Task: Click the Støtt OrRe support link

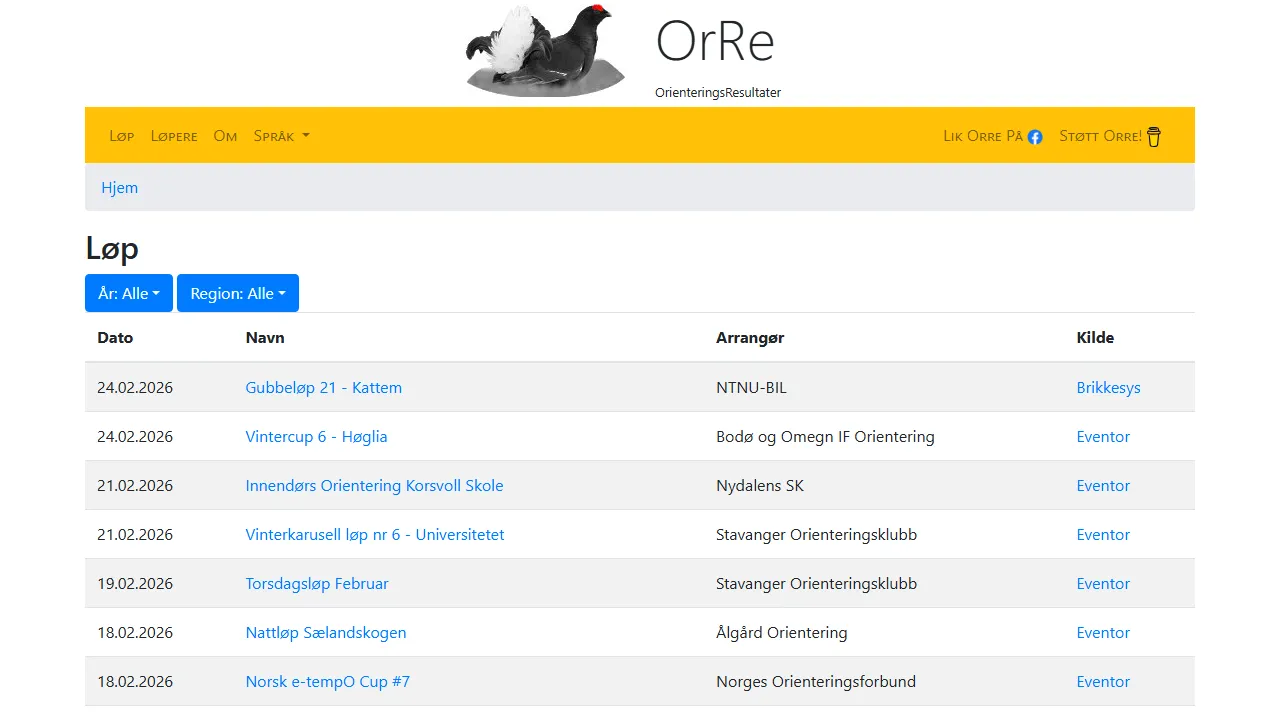Action: 1103,135
